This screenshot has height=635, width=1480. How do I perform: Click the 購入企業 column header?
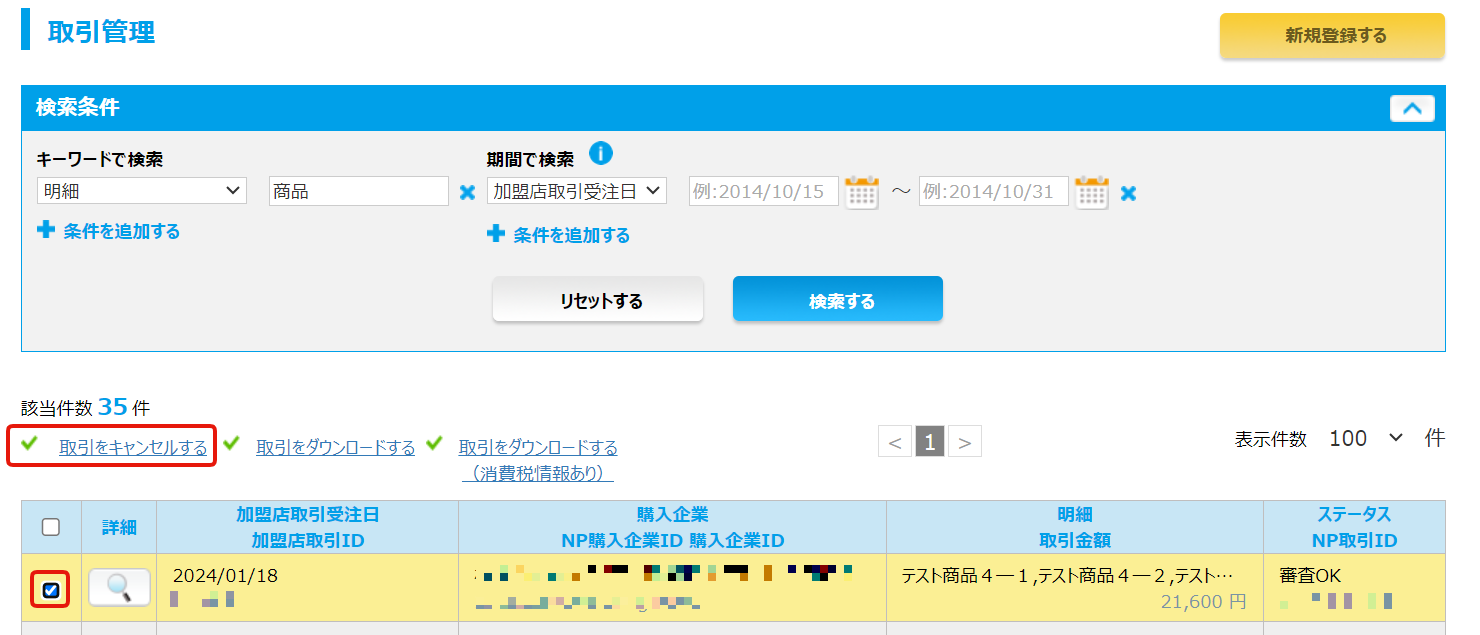(672, 515)
